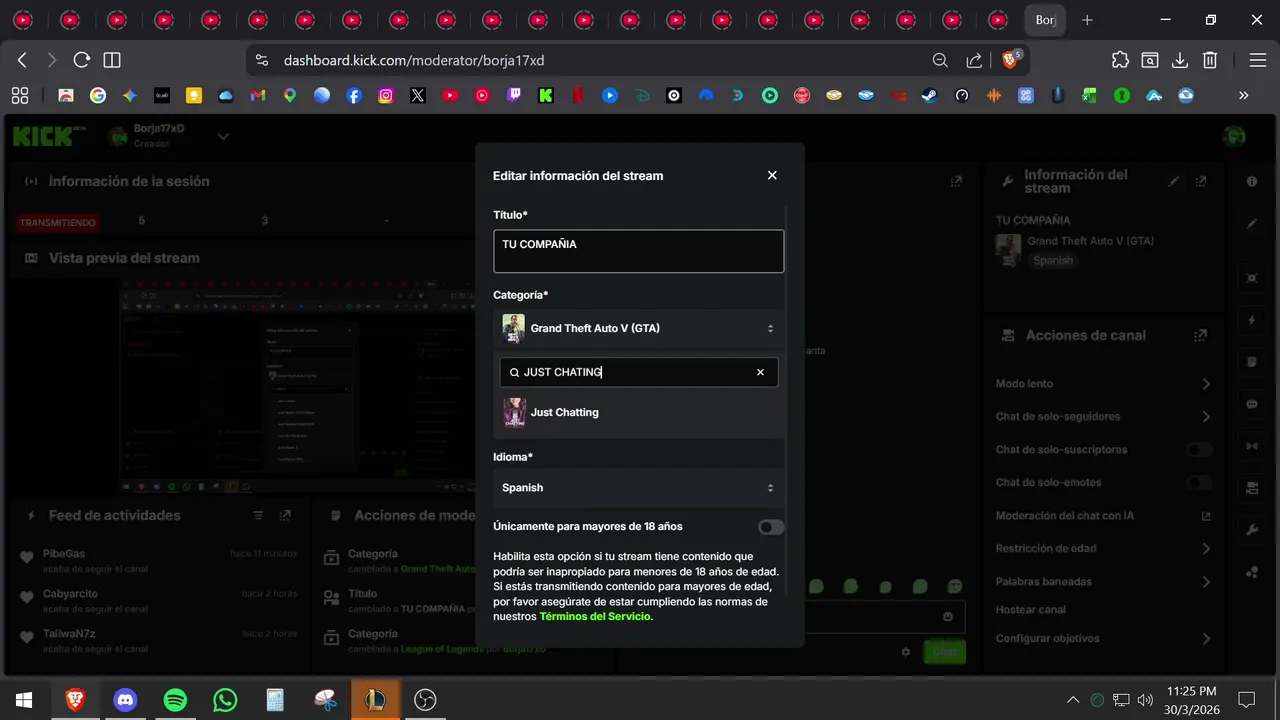This screenshot has width=1280, height=720.
Task: Open Moderación del chat con IA external link
Action: 1206,516
